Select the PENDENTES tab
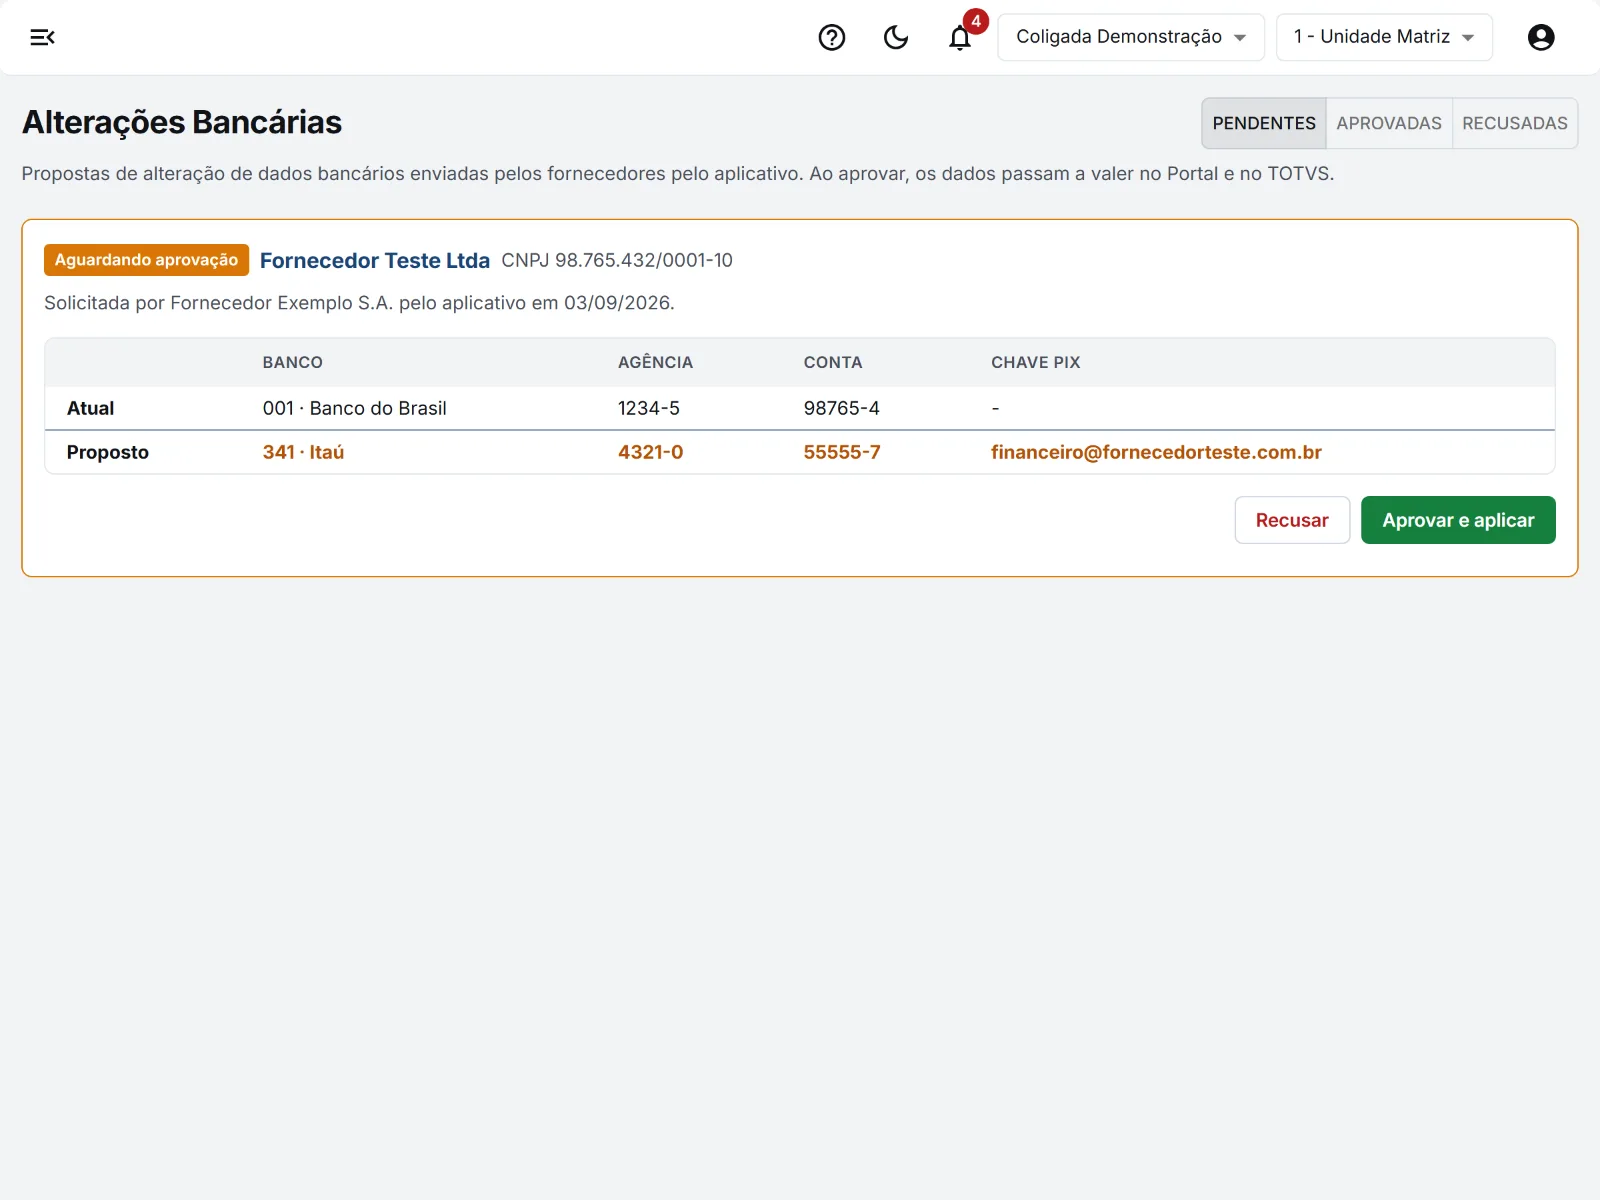Screen dimensions: 1600x1200 (1264, 123)
